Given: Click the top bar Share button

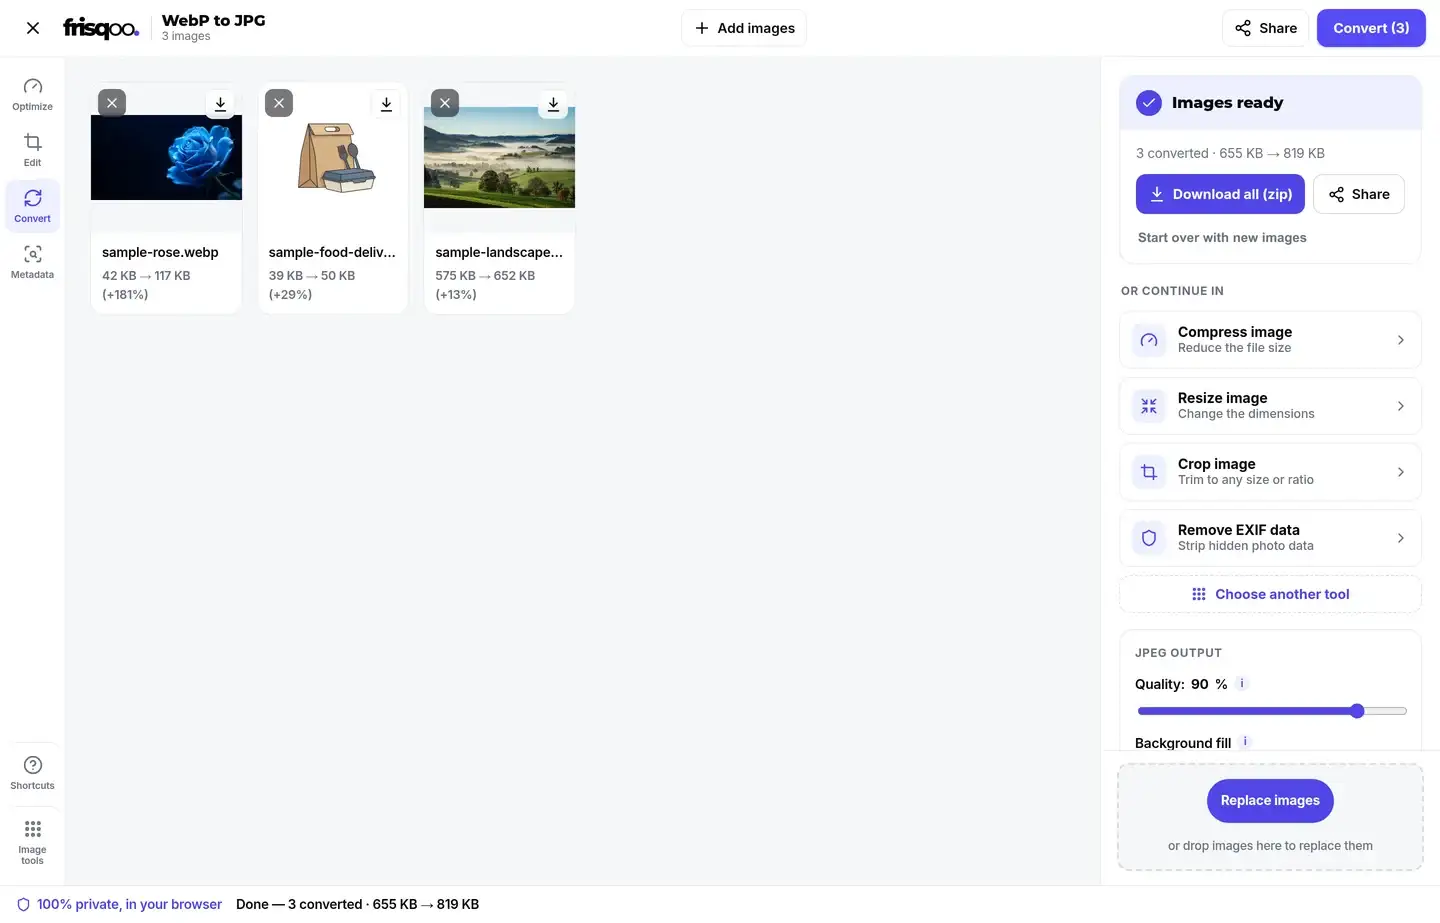Looking at the screenshot, I should (1266, 28).
